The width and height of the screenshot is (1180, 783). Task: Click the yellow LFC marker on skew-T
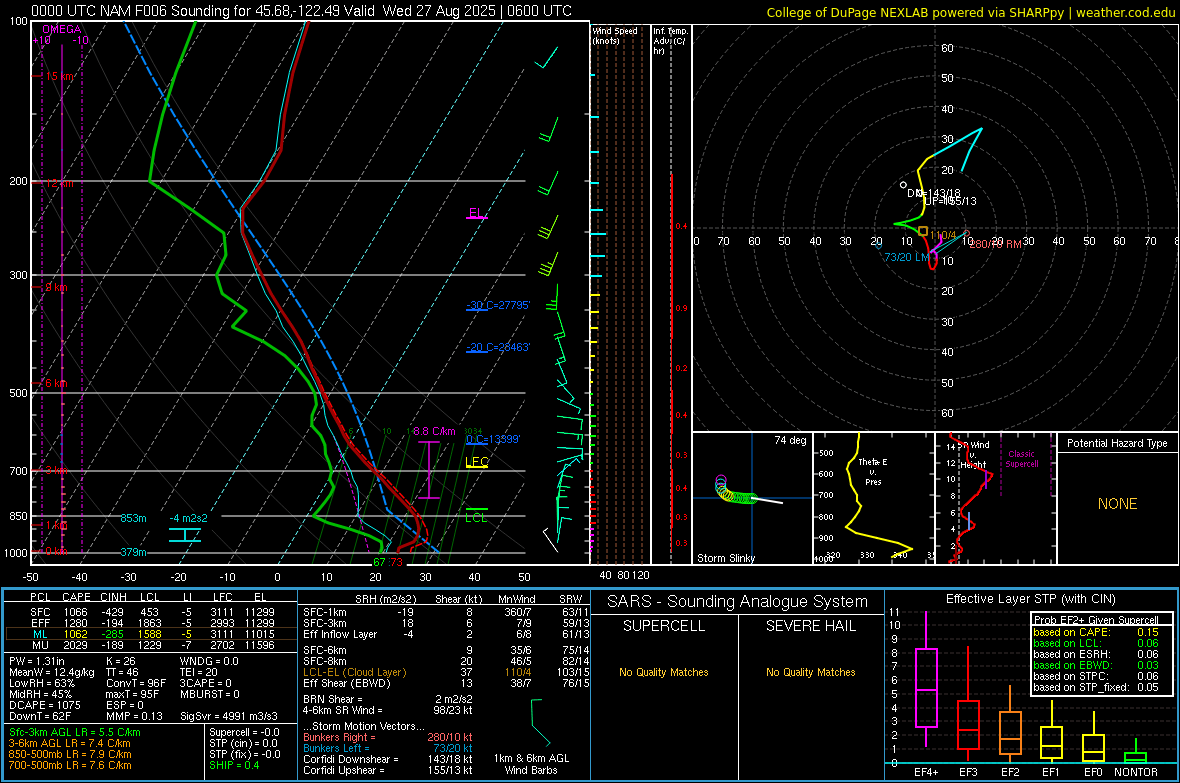tap(477, 462)
